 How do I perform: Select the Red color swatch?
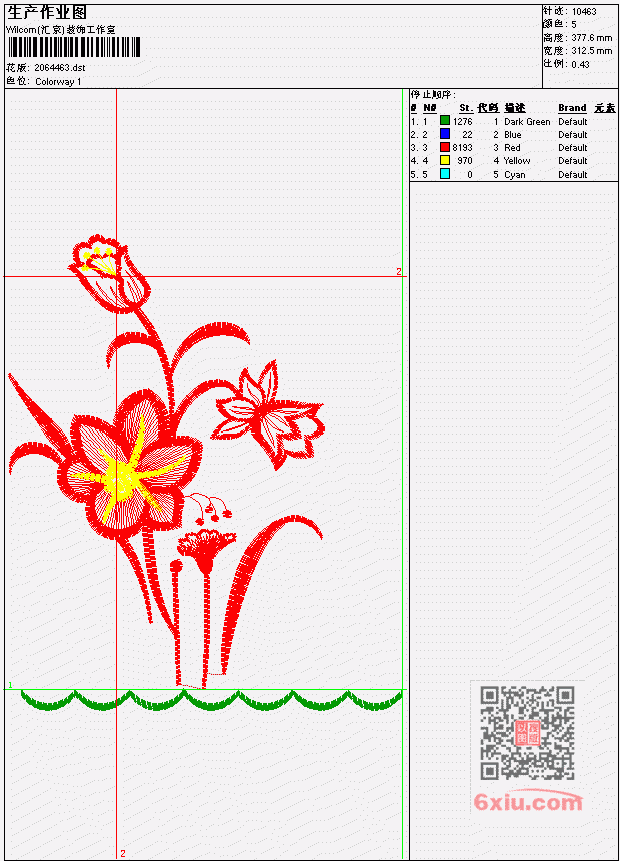pyautogui.click(x=445, y=147)
